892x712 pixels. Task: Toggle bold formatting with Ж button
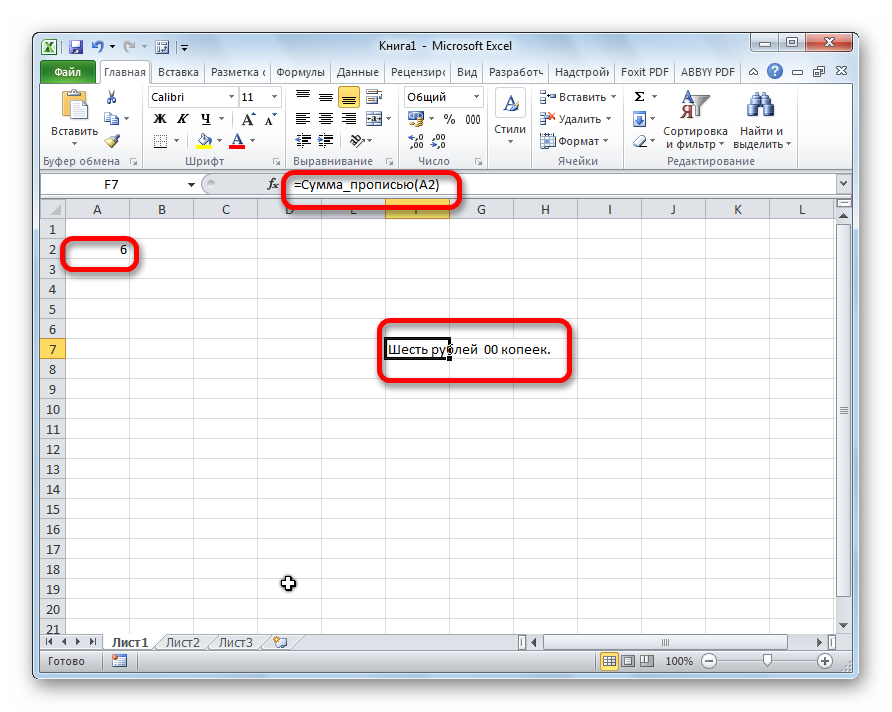159,119
